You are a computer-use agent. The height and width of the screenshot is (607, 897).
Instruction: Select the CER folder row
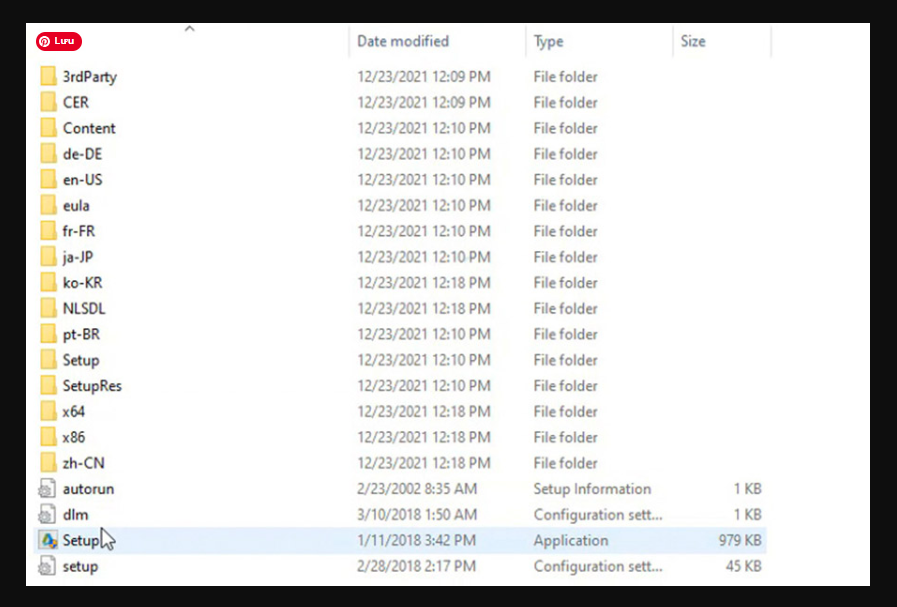76,102
